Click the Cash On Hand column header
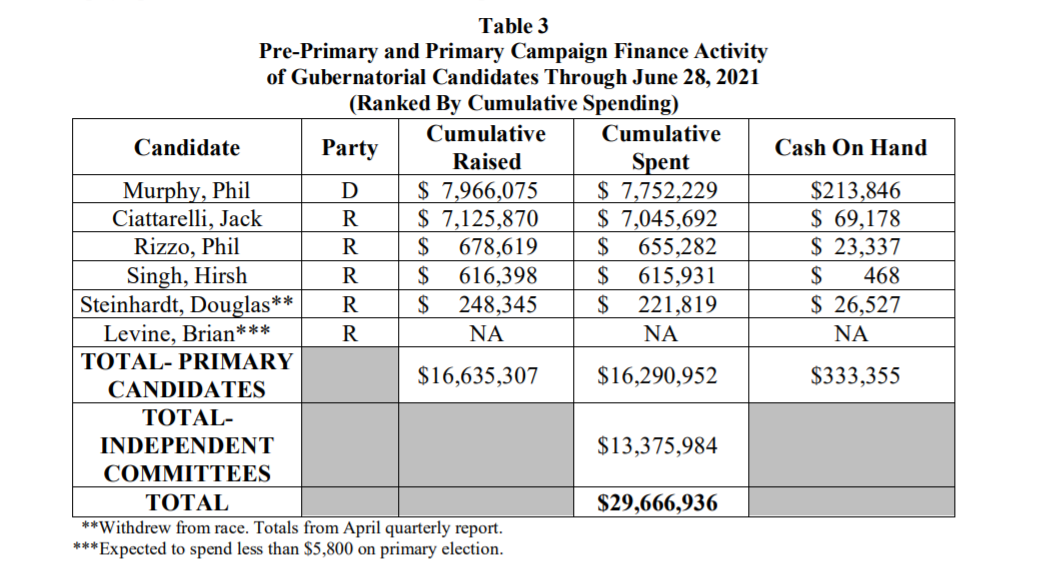 [850, 148]
